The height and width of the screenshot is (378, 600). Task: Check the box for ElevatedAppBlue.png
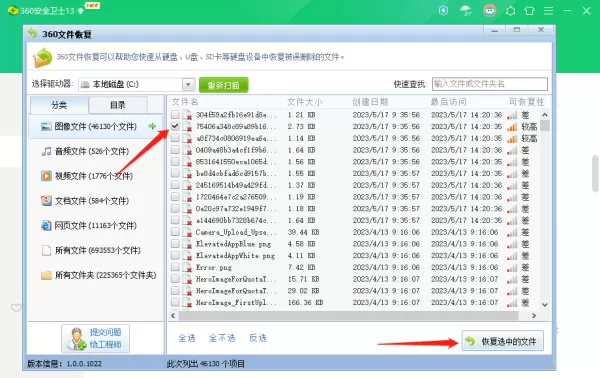tap(175, 243)
